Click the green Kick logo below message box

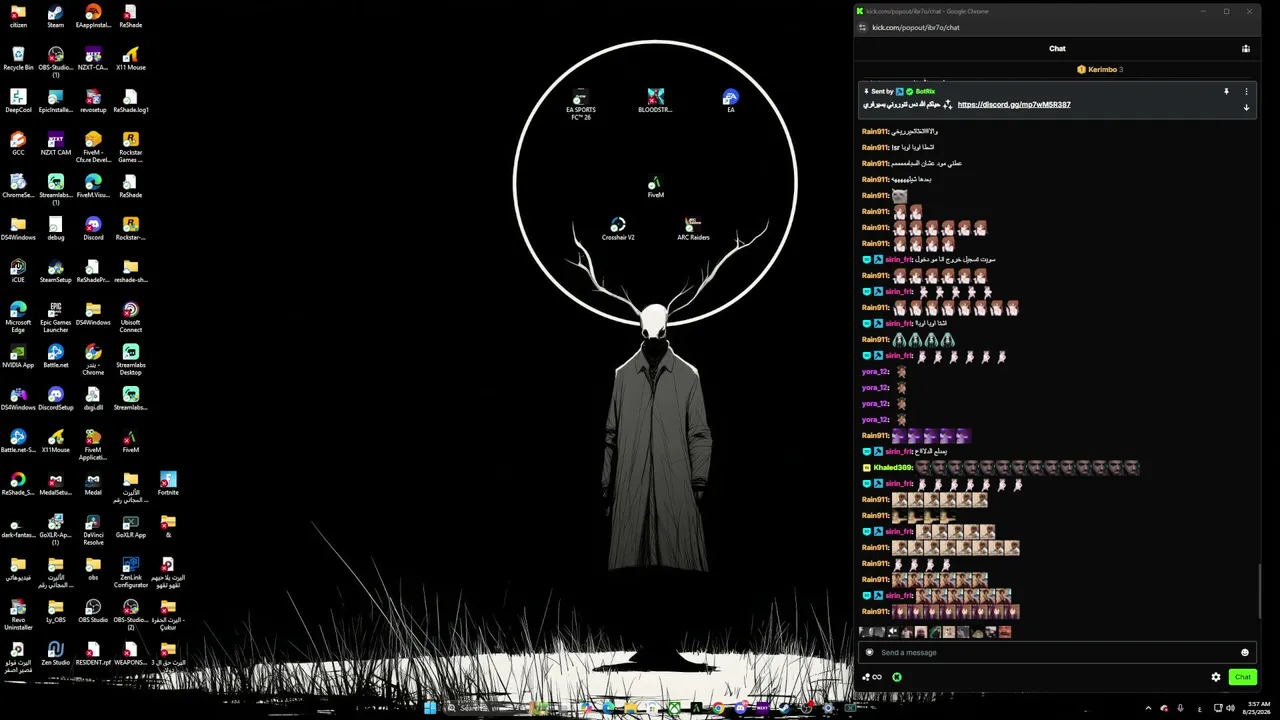(897, 677)
